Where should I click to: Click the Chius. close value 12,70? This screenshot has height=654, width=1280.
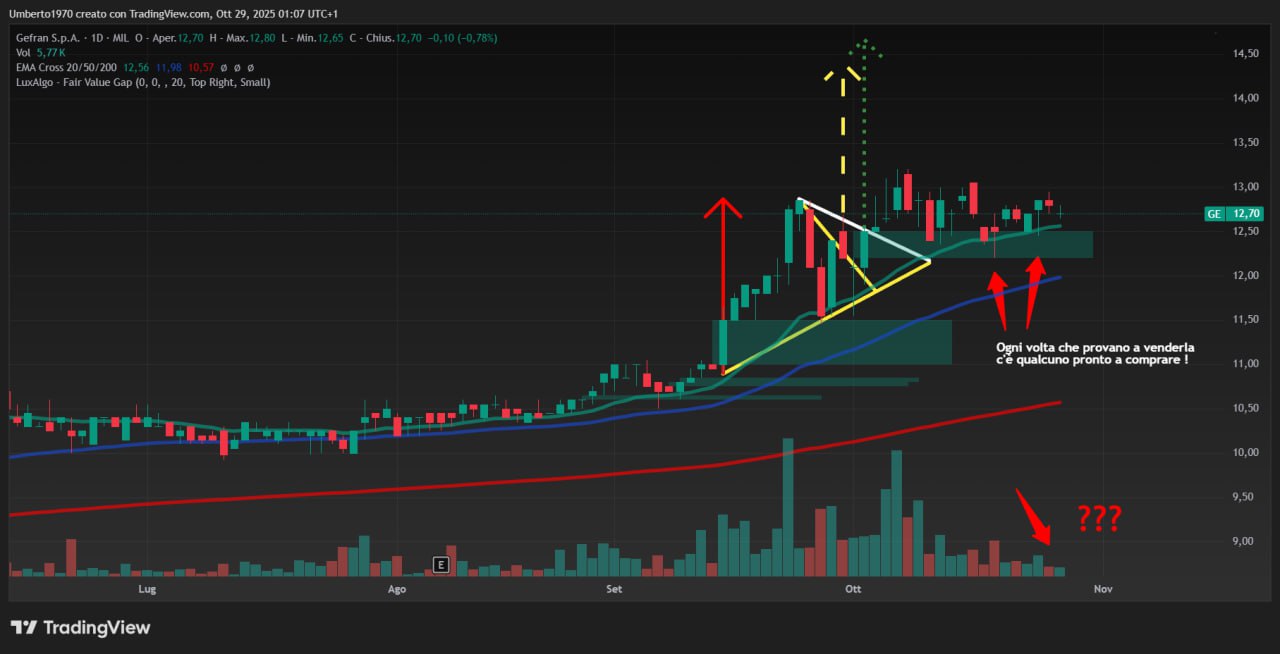(x=408, y=38)
